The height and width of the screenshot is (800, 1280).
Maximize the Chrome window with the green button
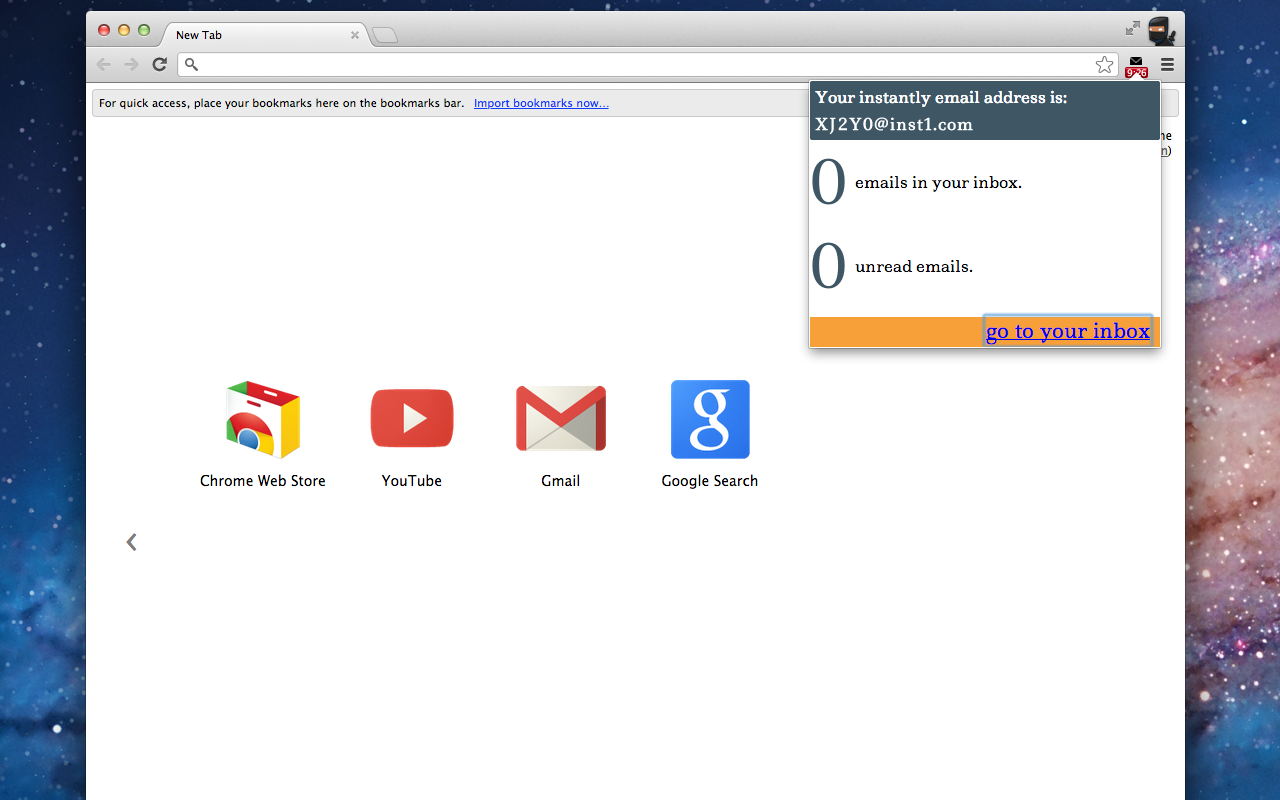[144, 30]
